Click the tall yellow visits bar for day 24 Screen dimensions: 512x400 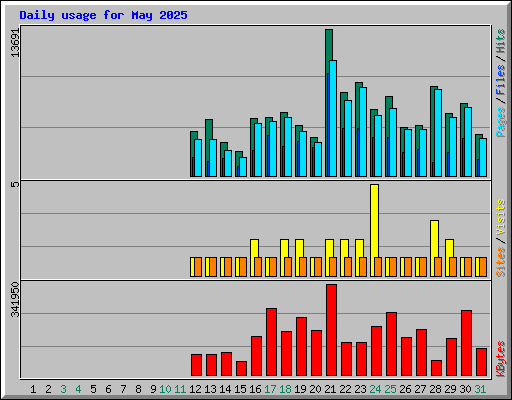374,220
